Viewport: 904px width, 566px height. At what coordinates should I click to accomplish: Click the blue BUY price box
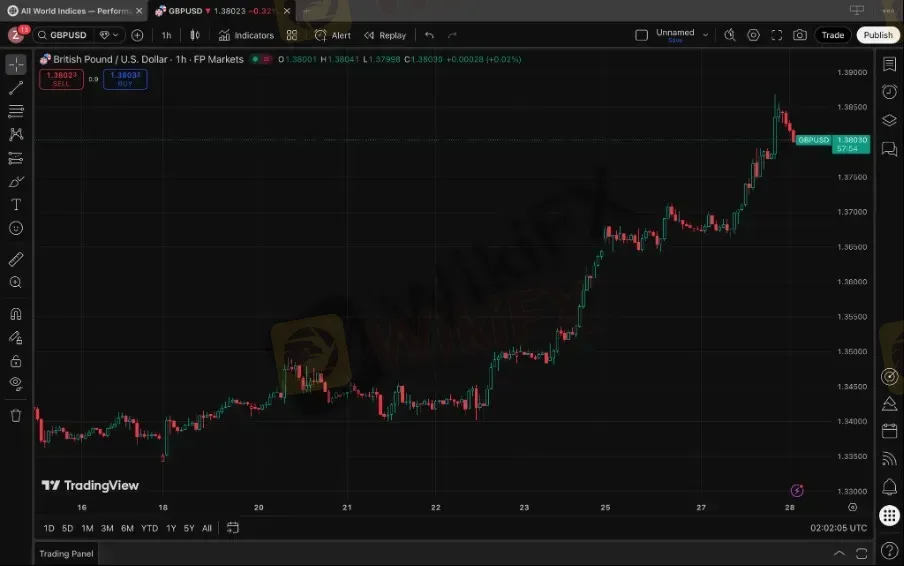click(x=125, y=80)
